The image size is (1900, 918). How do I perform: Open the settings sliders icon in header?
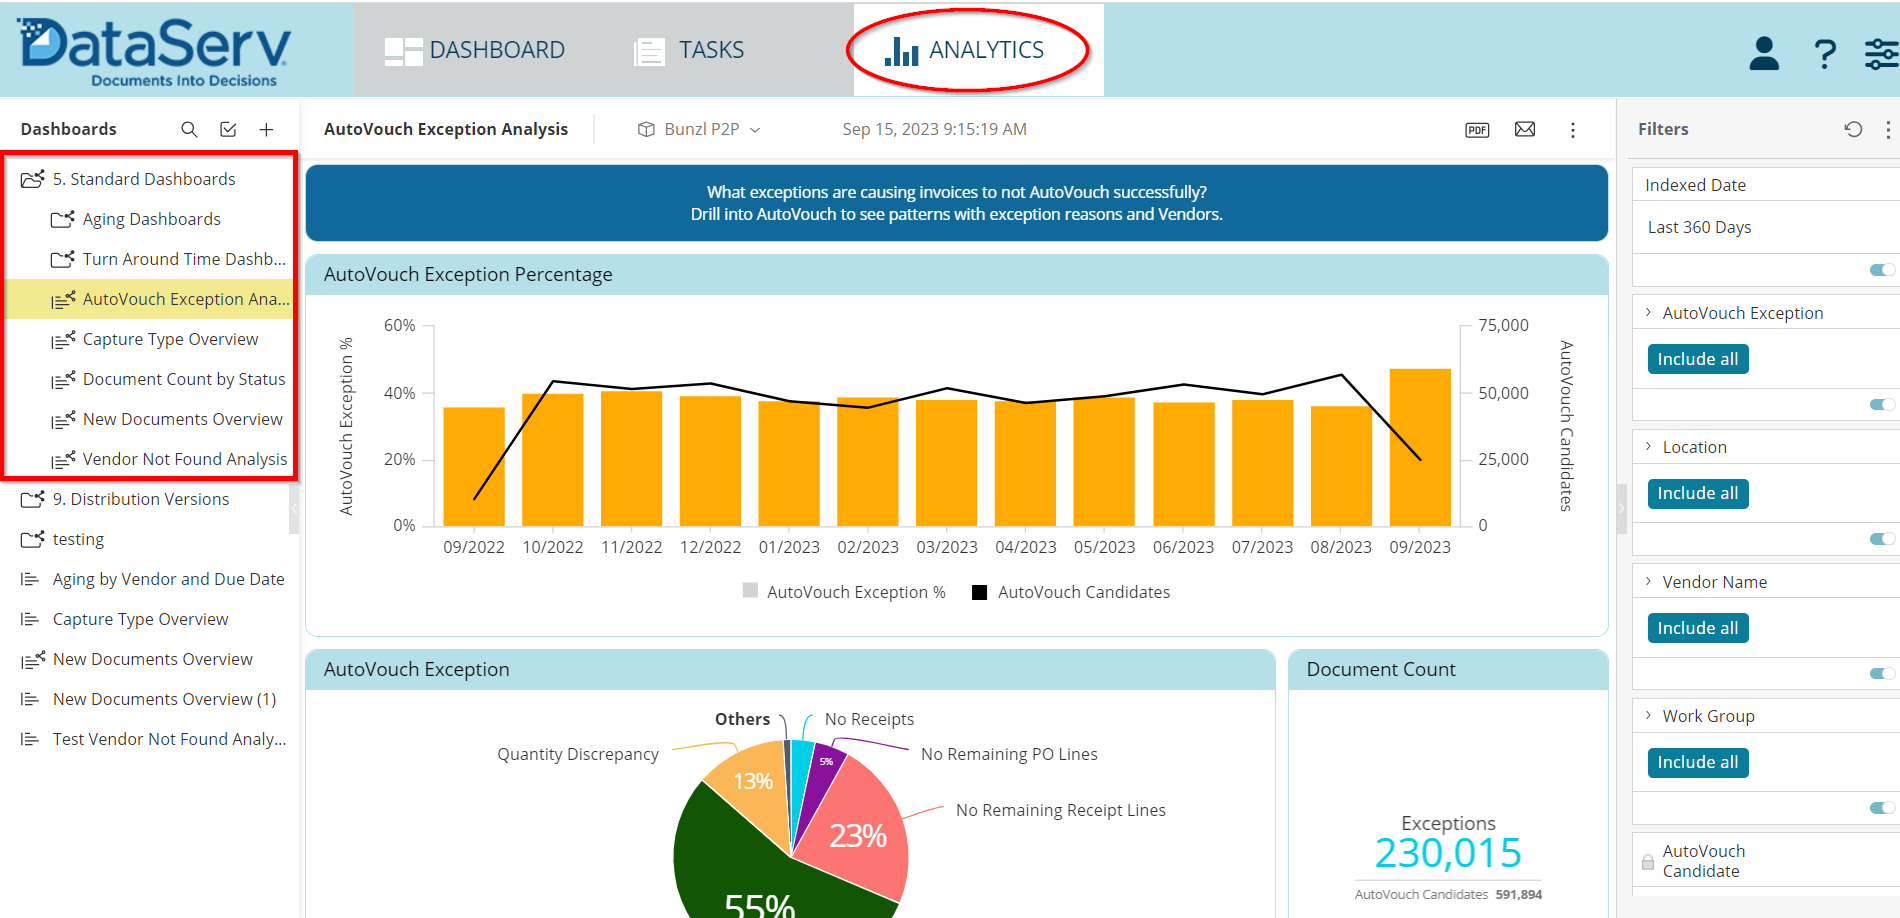coord(1881,53)
